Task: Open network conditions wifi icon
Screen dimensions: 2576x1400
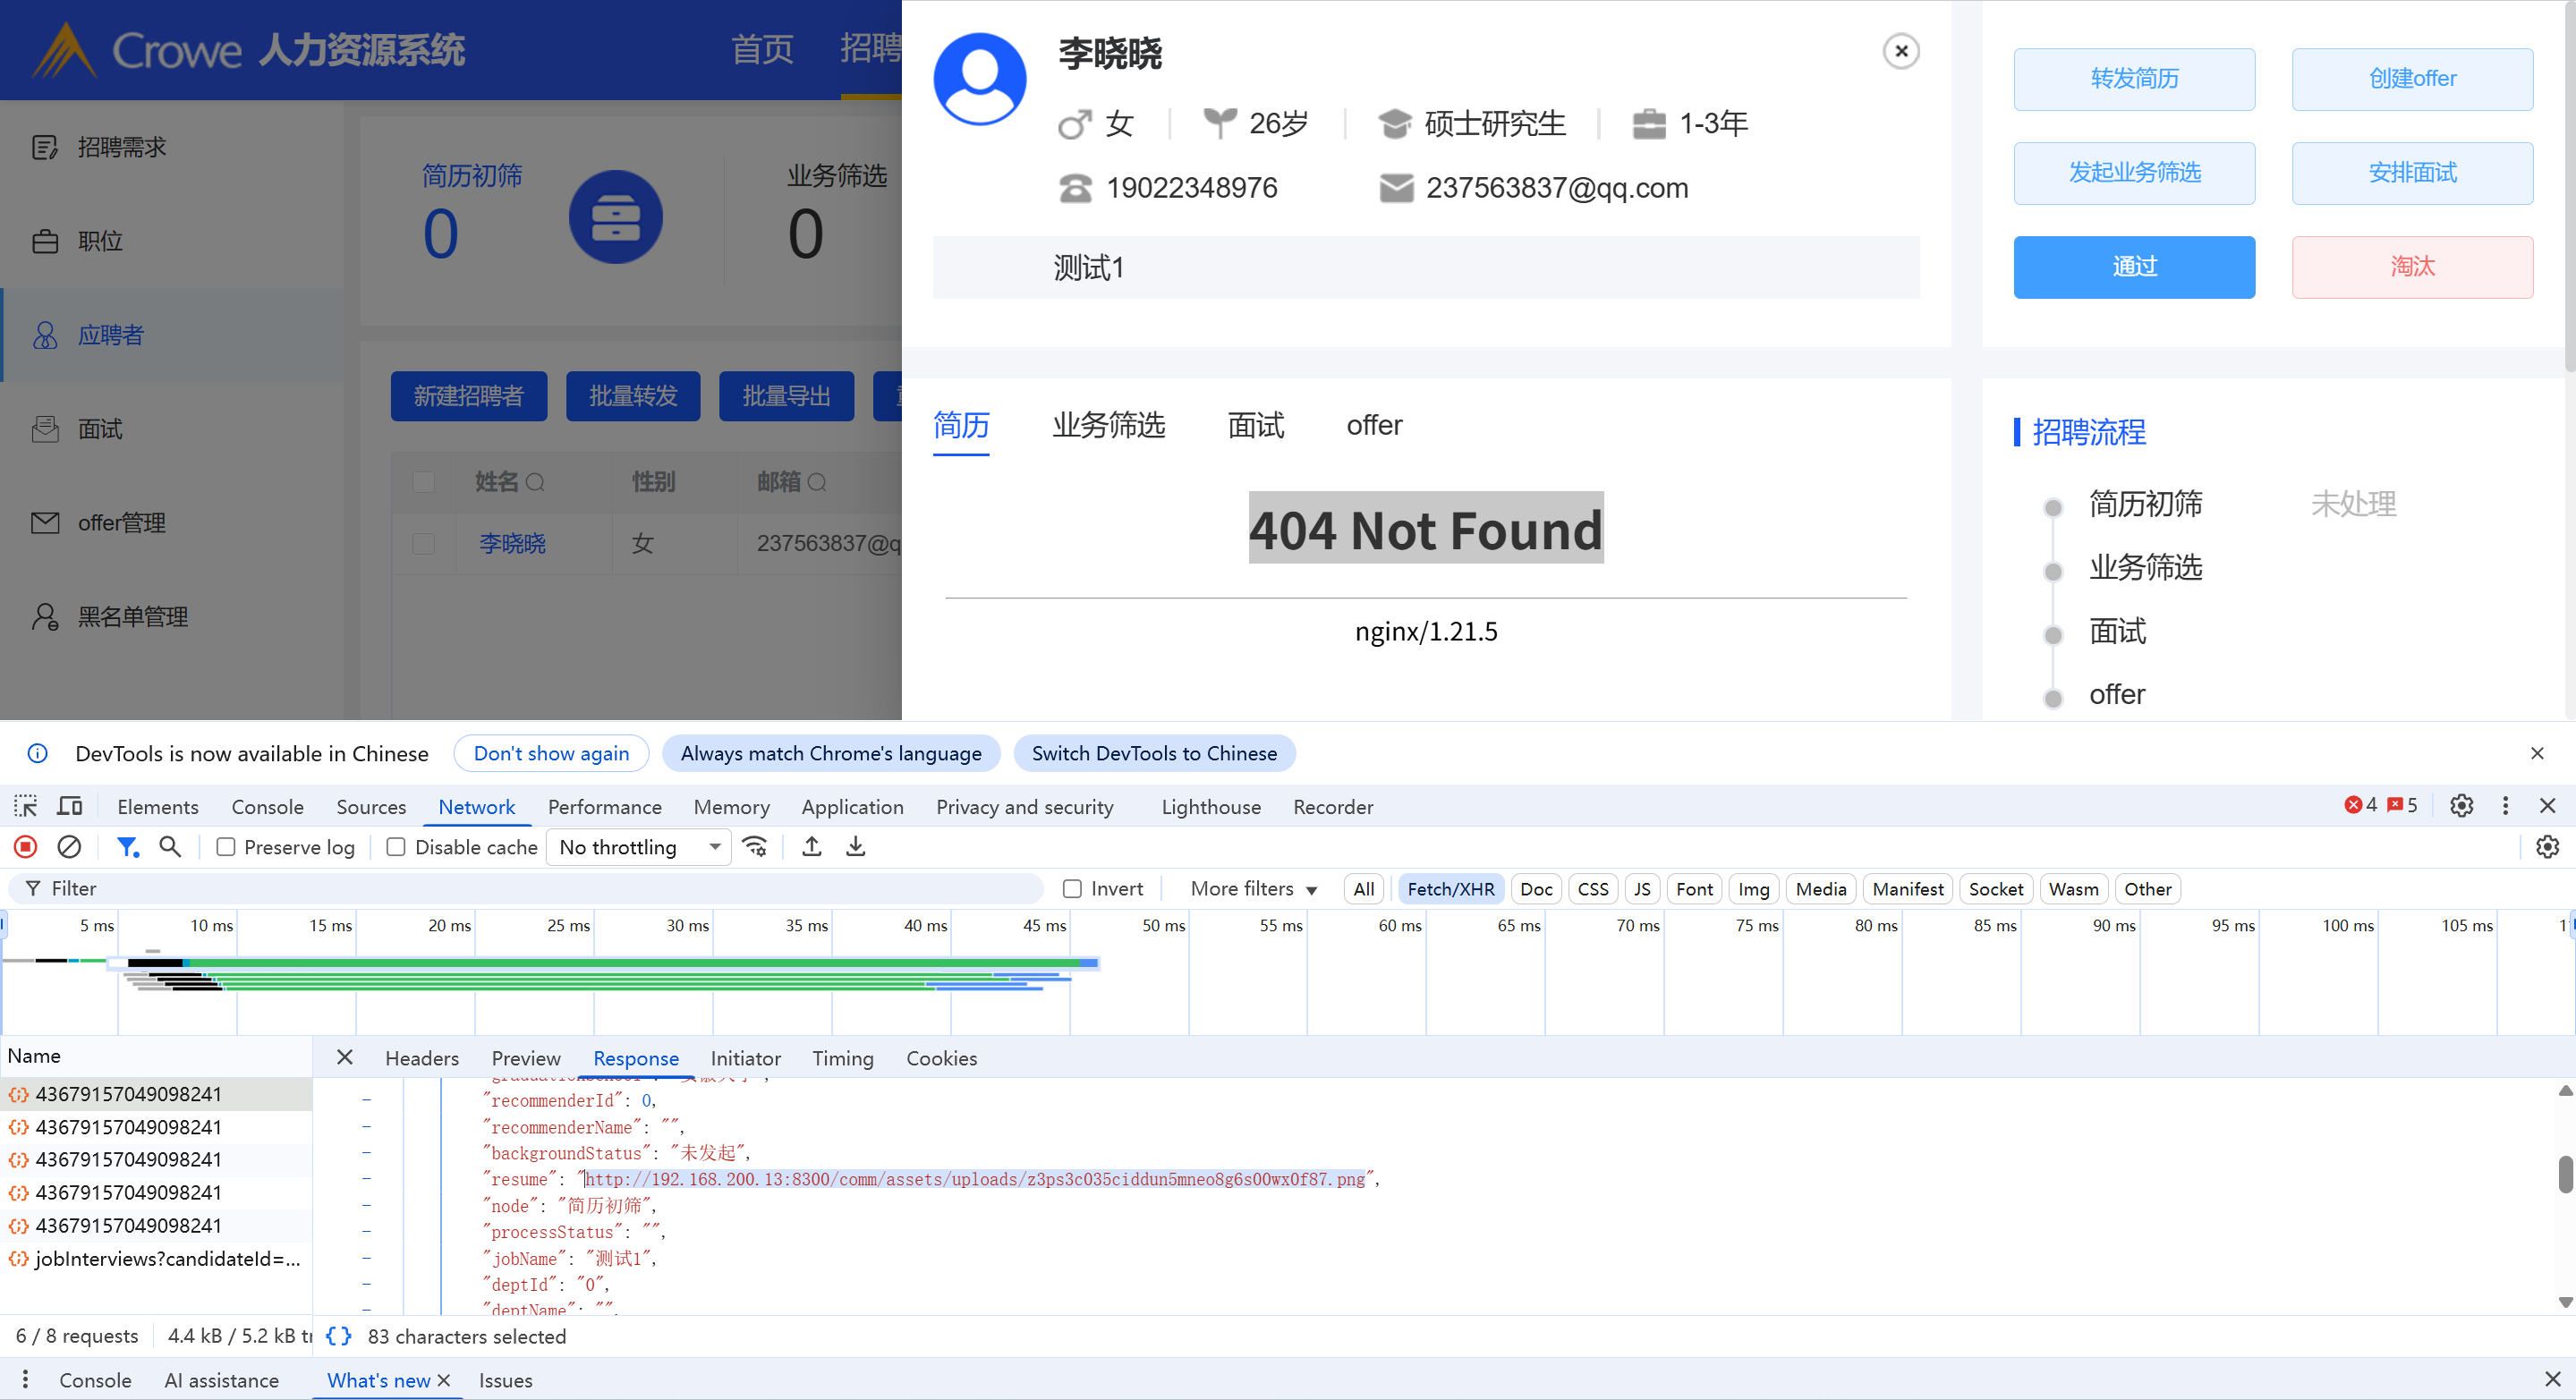Action: 755,847
